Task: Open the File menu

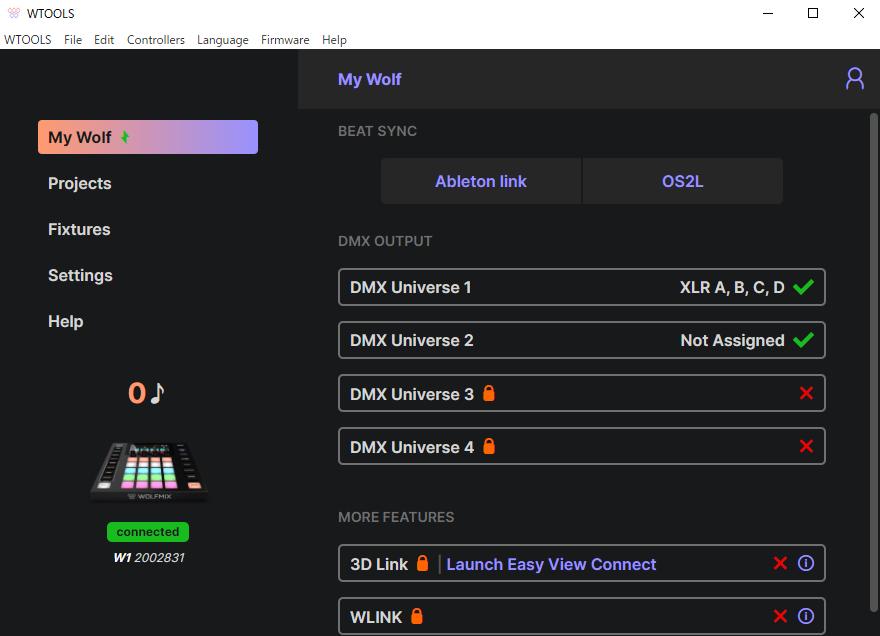Action: (73, 40)
